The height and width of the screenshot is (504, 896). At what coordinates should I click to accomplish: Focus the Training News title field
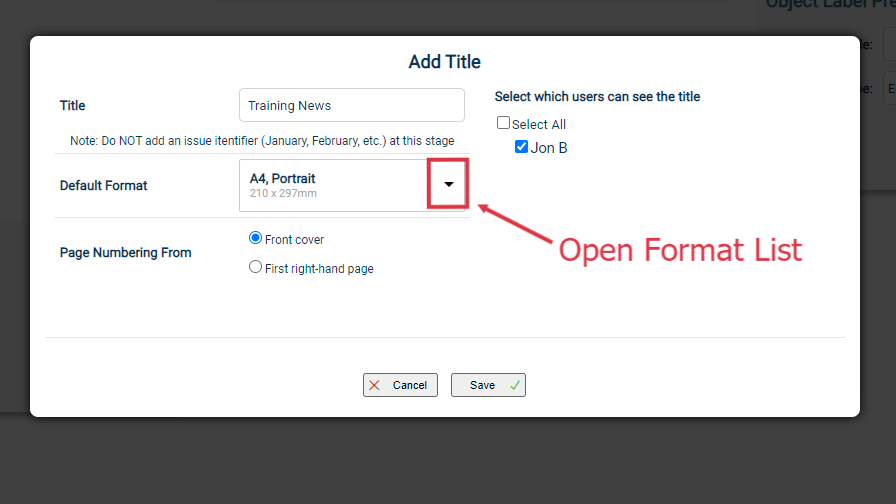351,105
